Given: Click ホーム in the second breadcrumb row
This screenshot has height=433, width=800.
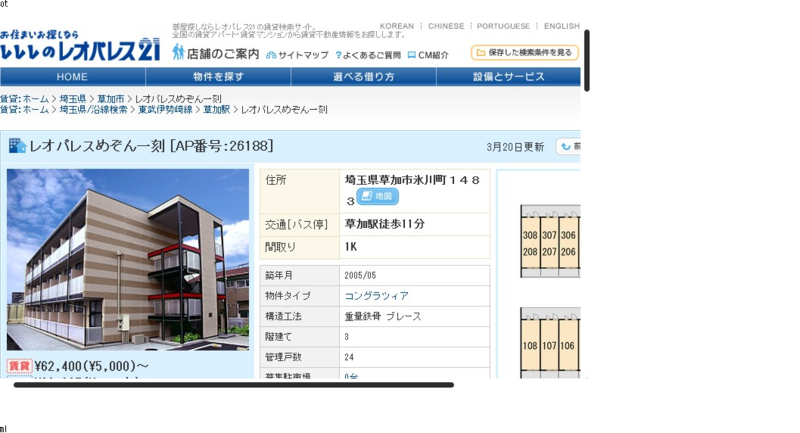Looking at the screenshot, I should [x=36, y=110].
